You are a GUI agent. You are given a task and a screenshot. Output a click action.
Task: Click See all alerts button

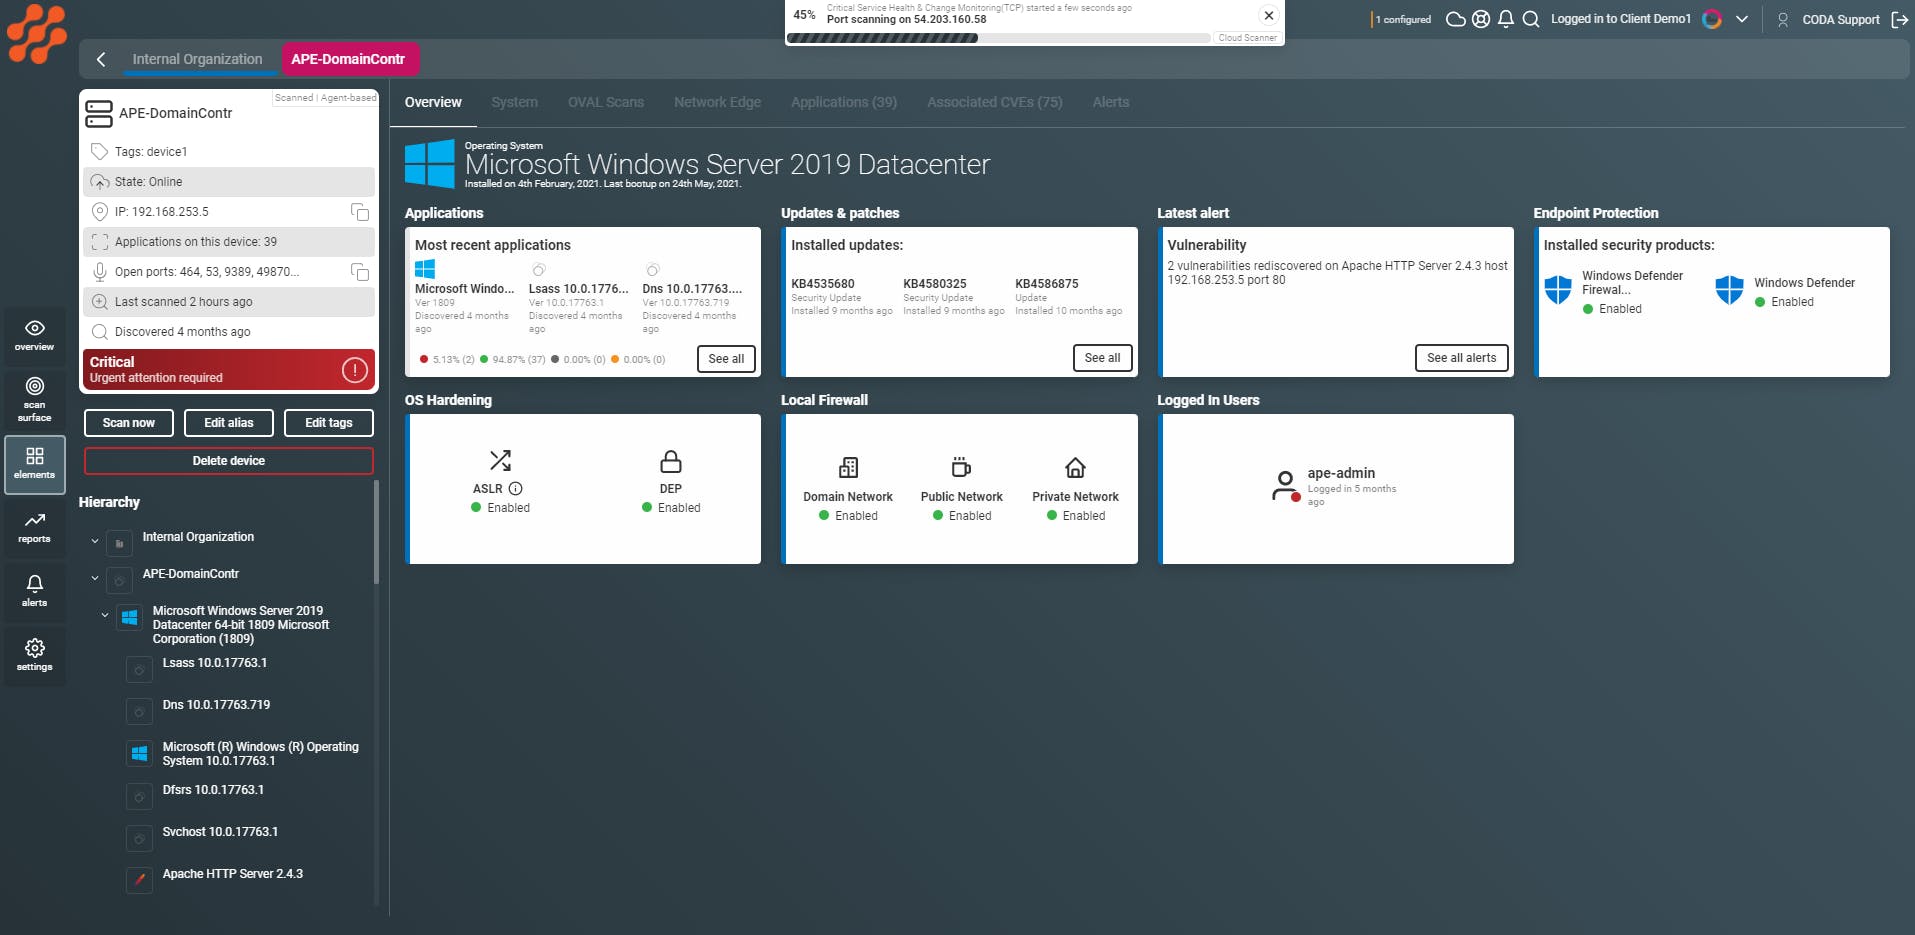pos(1461,358)
